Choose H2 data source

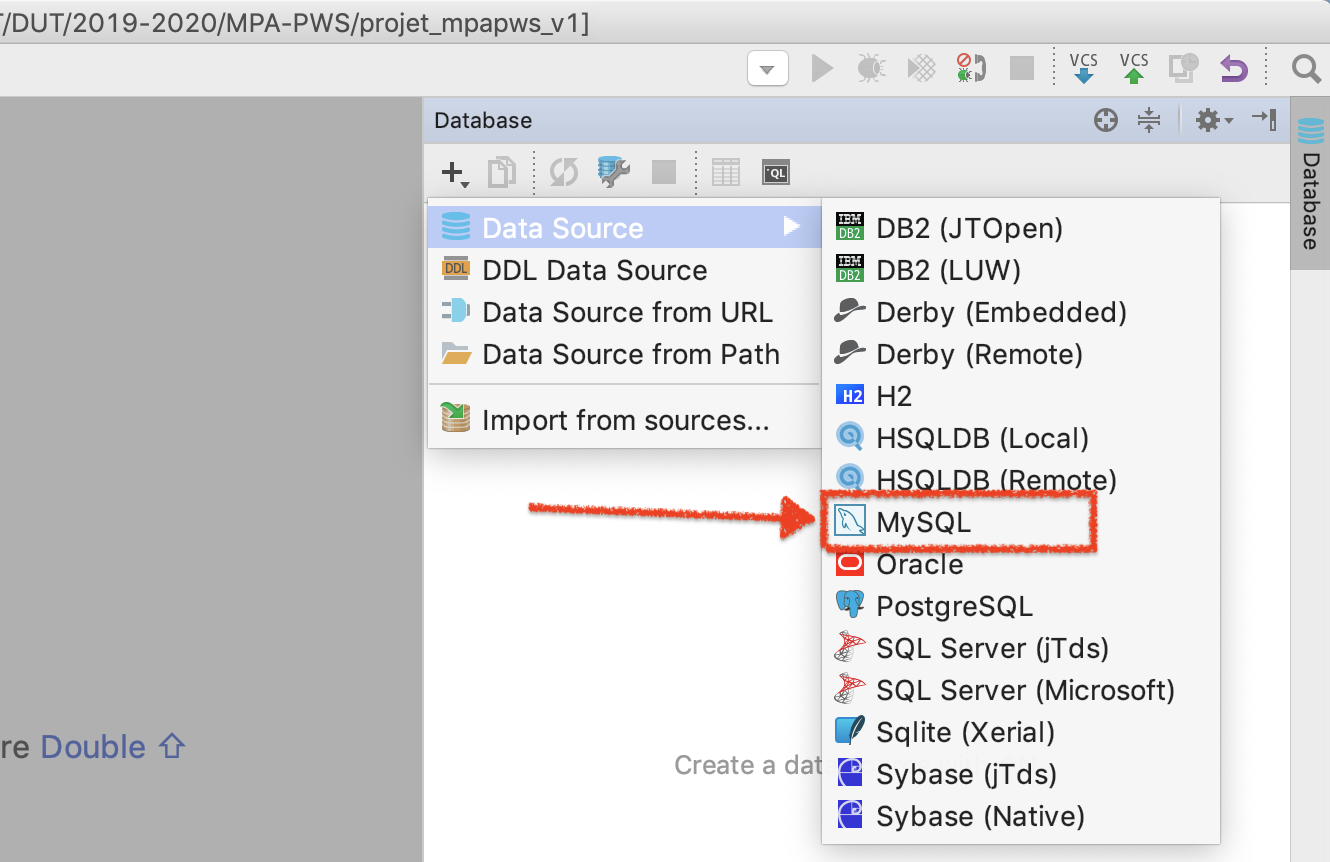pos(1021,396)
